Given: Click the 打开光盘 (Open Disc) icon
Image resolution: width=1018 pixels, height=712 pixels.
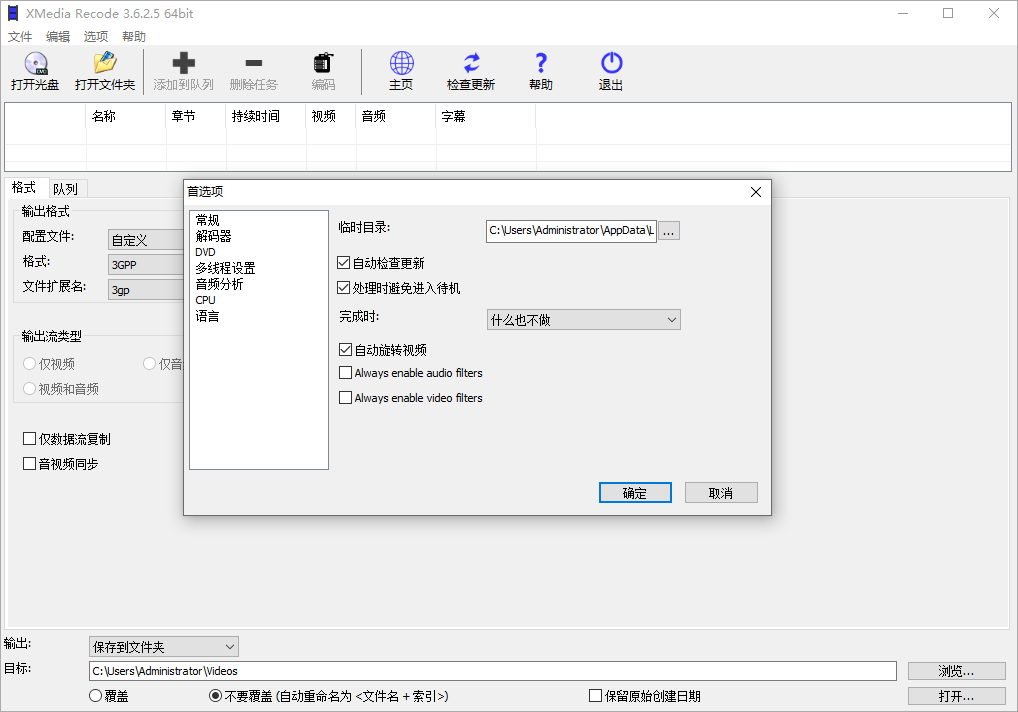Looking at the screenshot, I should (35, 70).
